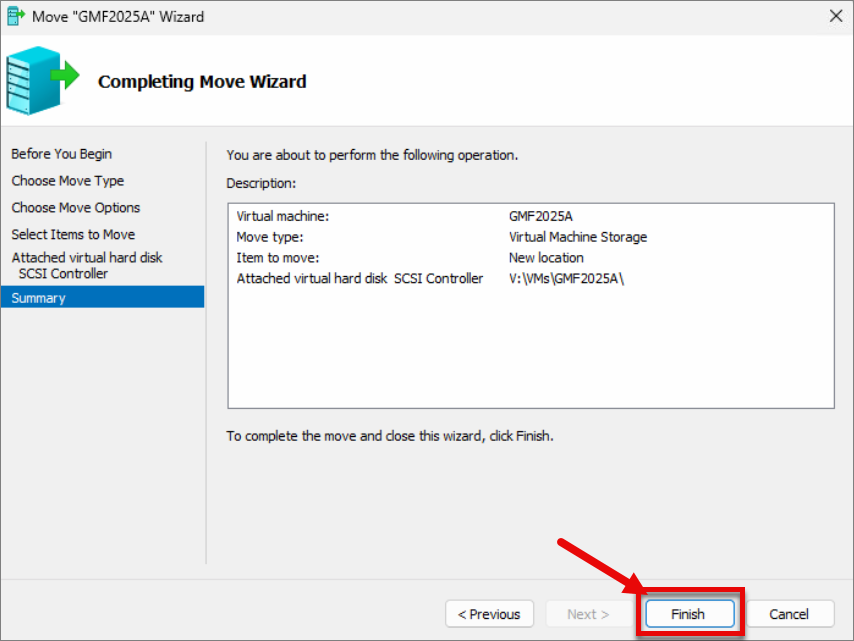This screenshot has width=854, height=641.
Task: Select the Select Items to Move step
Action: point(73,235)
